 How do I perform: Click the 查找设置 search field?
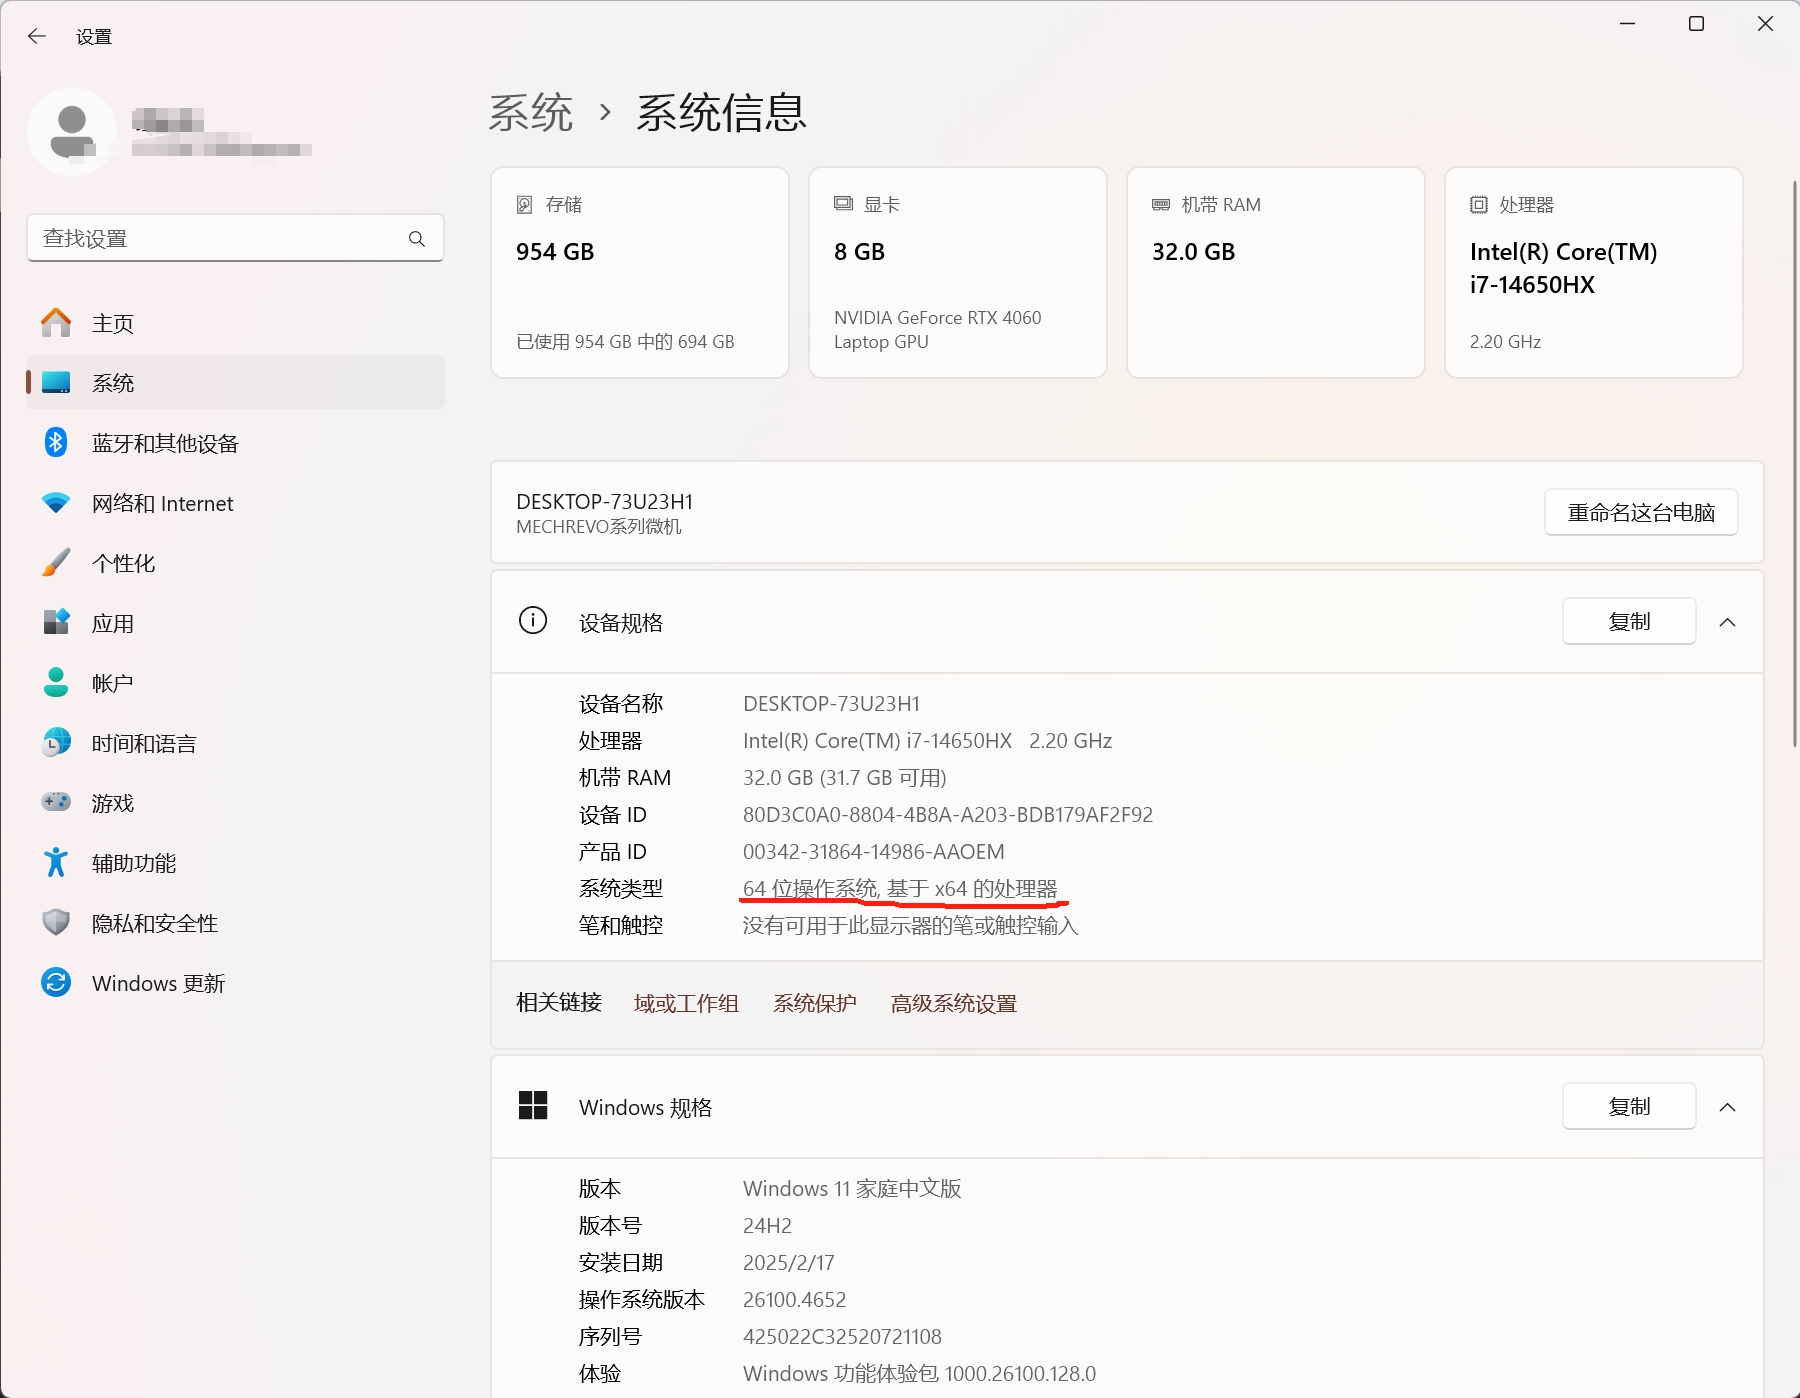tap(235, 238)
